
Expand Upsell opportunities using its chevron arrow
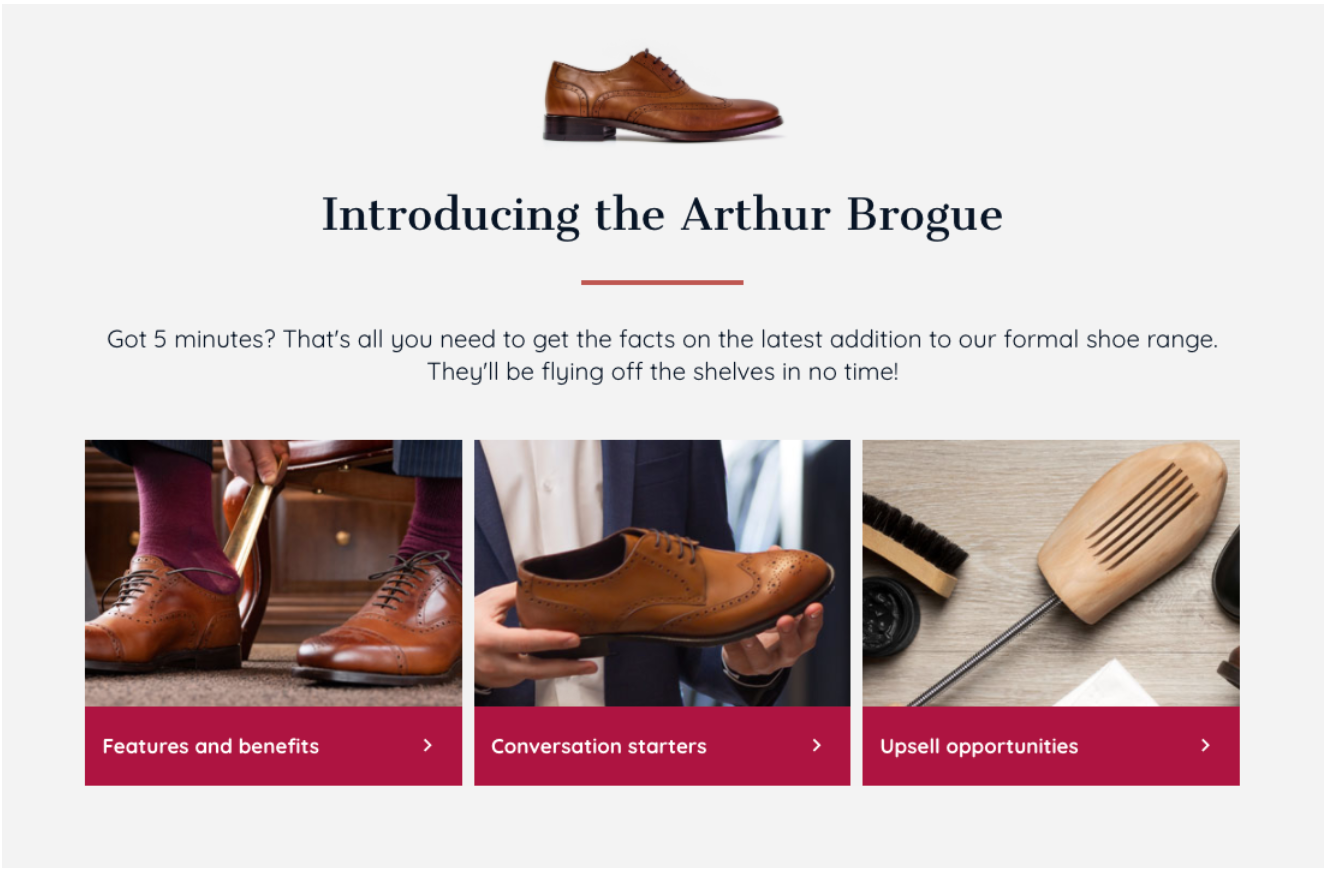[x=1205, y=745]
